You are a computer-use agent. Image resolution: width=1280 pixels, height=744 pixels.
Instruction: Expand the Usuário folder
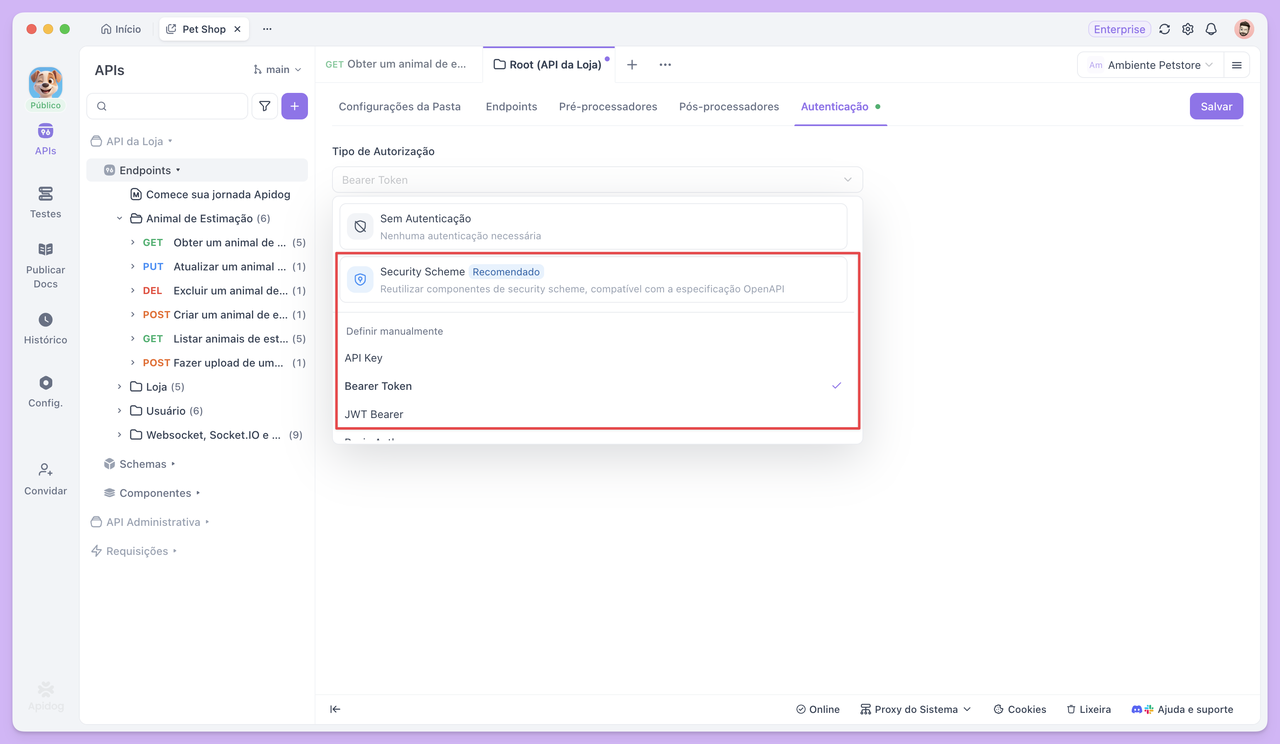pos(119,411)
